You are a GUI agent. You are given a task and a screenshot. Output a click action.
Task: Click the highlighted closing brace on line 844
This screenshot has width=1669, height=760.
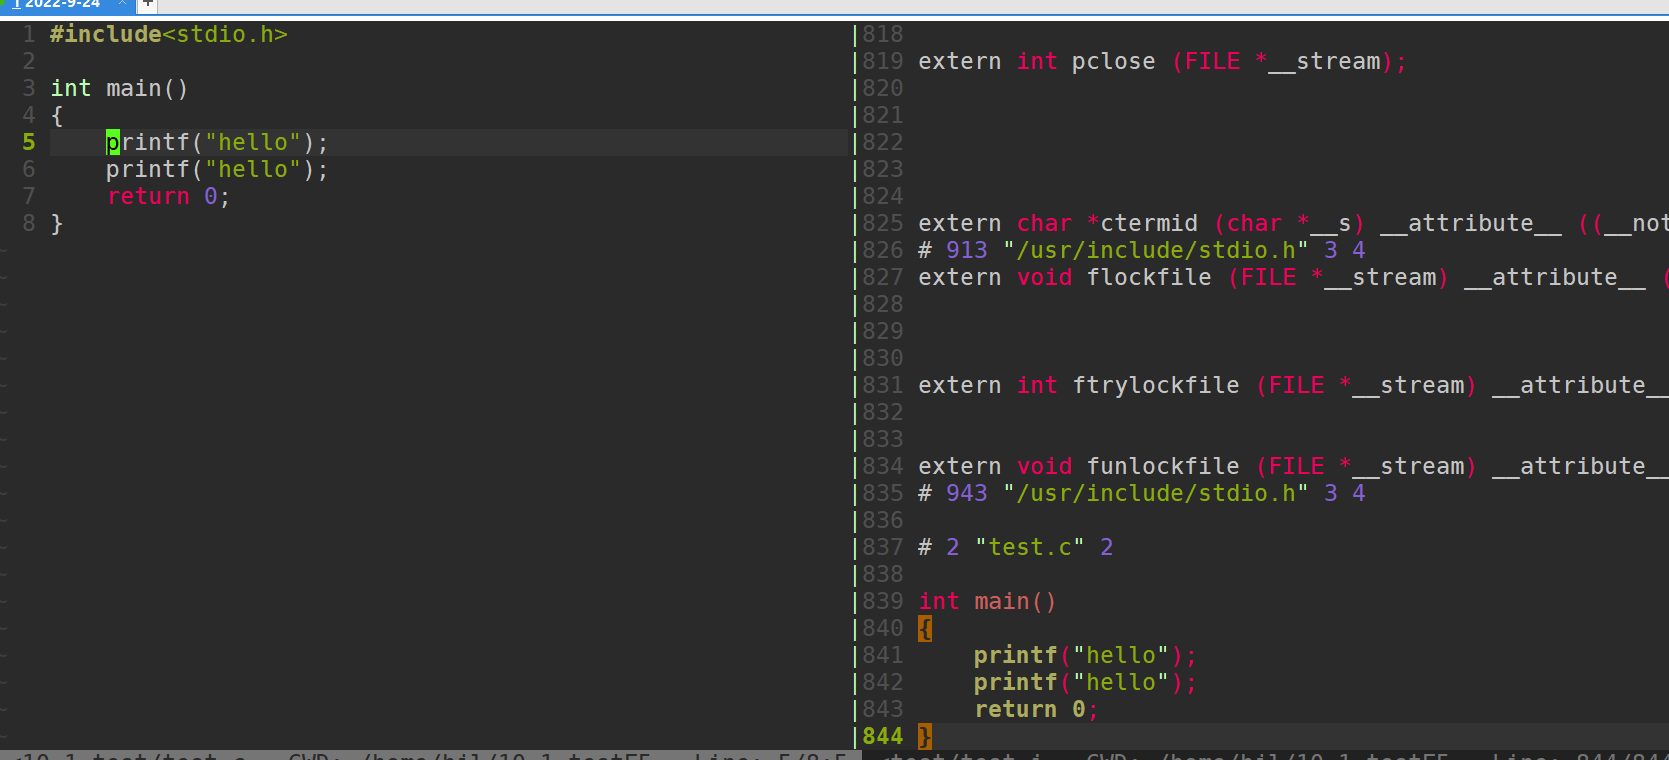(x=925, y=736)
